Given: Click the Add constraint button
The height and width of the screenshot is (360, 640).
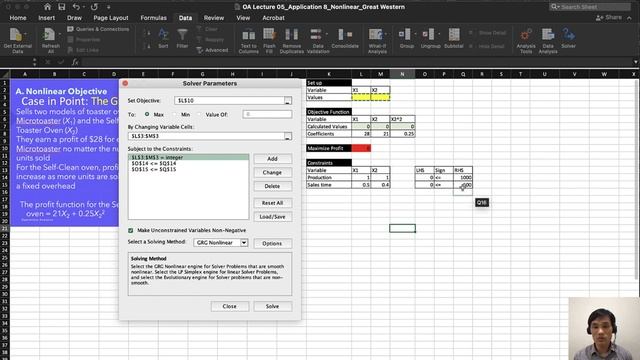Looking at the screenshot, I should (x=272, y=159).
